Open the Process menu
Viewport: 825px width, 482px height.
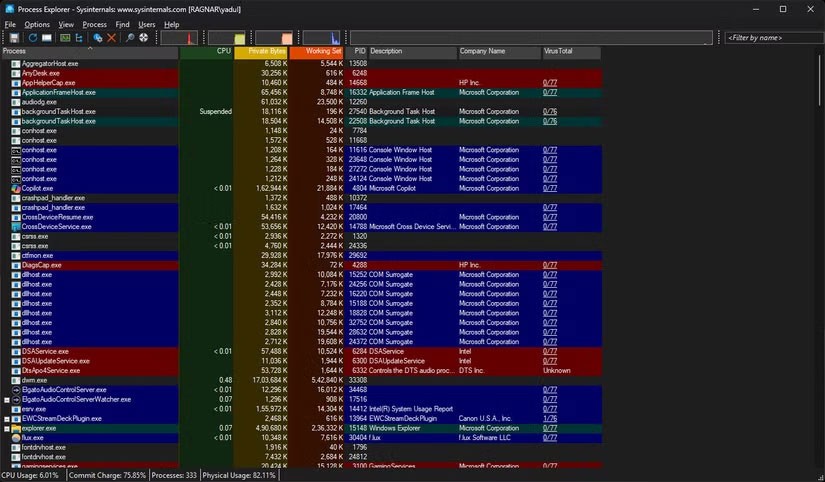coord(94,24)
